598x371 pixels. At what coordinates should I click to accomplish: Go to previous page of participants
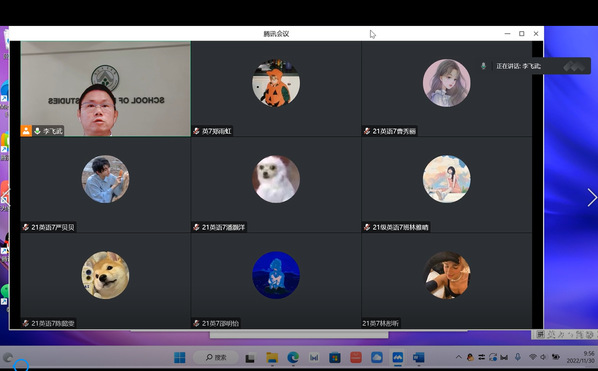point(5,198)
